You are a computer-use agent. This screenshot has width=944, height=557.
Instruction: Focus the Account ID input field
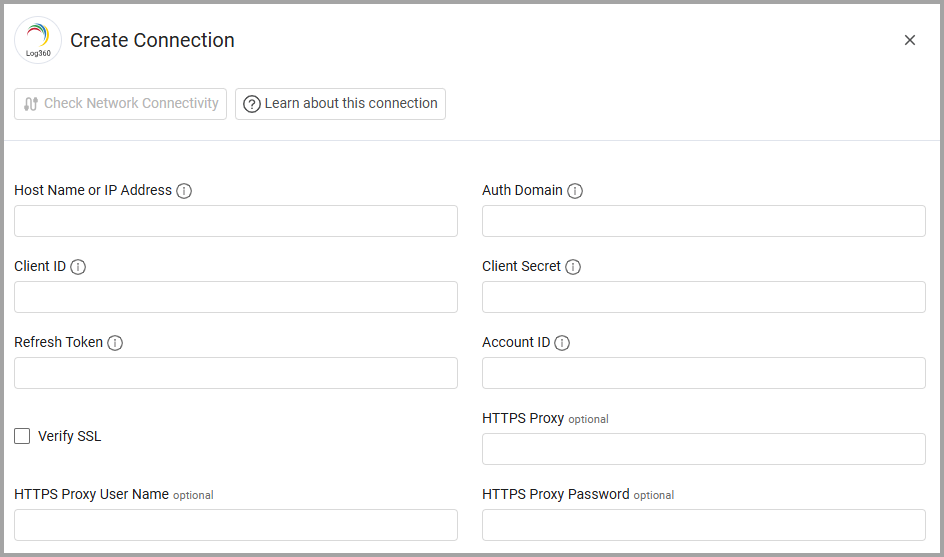click(x=704, y=373)
